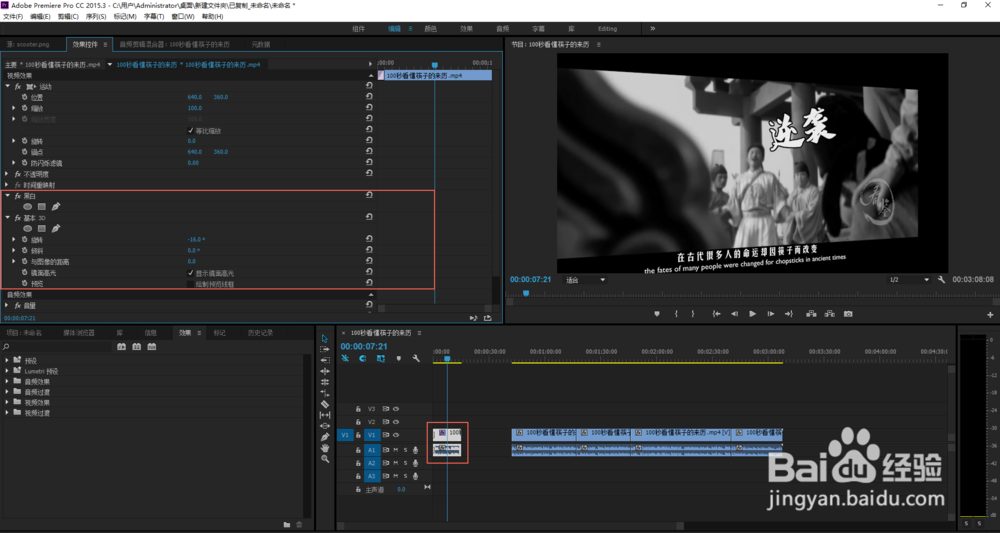1000x533 pixels.
Task: Mute track A1 with M button
Action: (x=395, y=450)
